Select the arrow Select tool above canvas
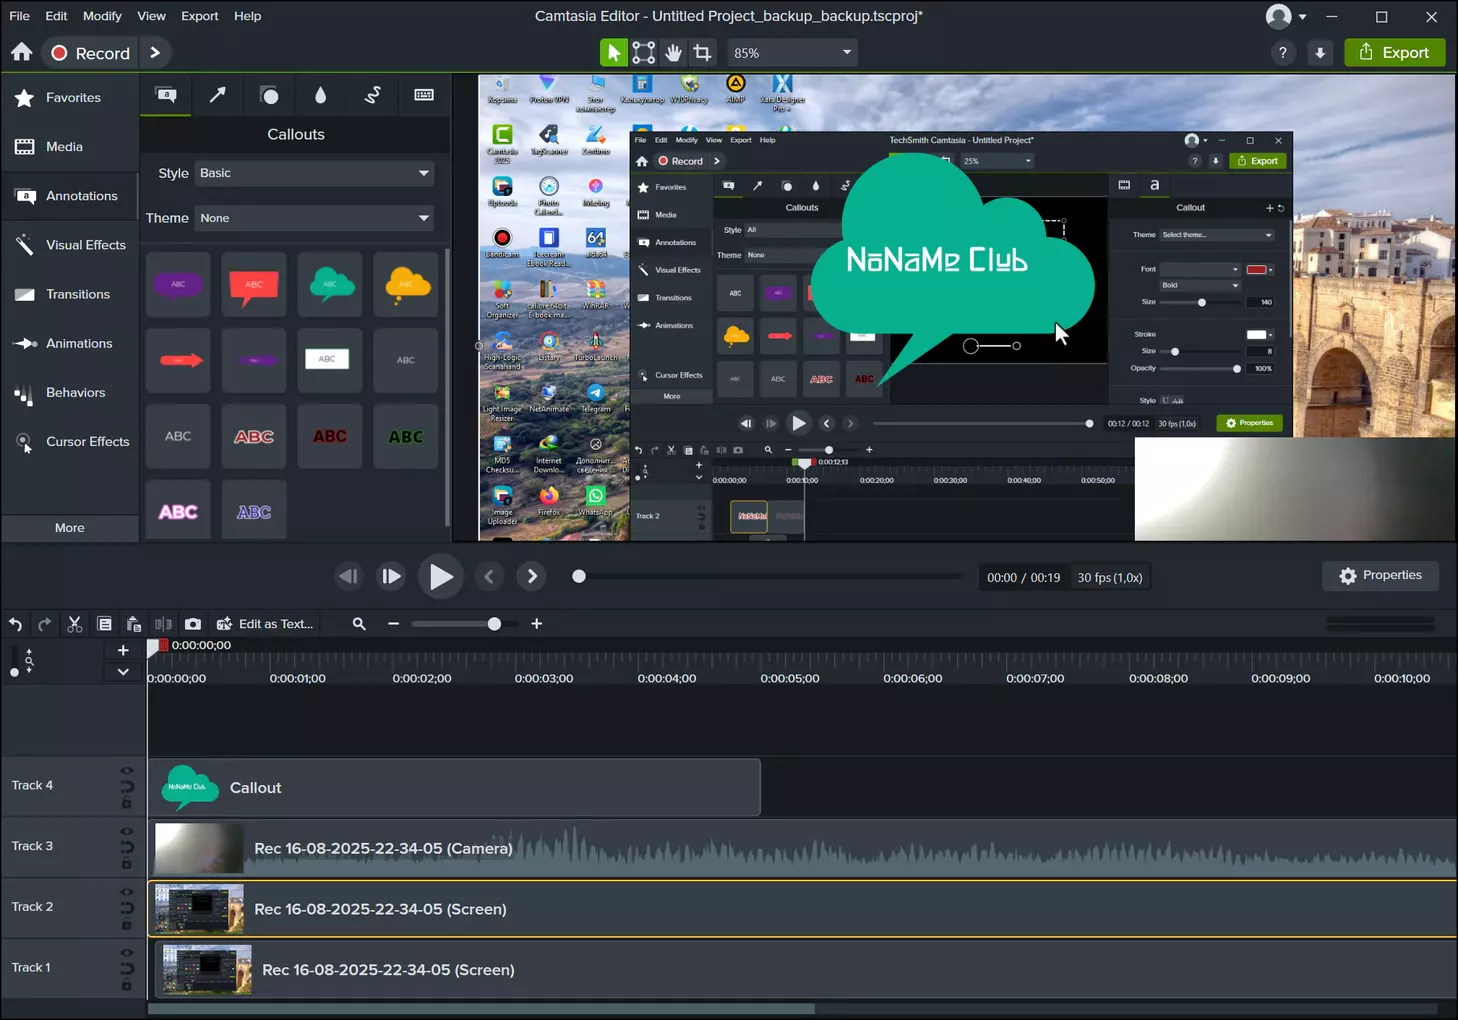Viewport: 1458px width, 1020px height. [613, 53]
